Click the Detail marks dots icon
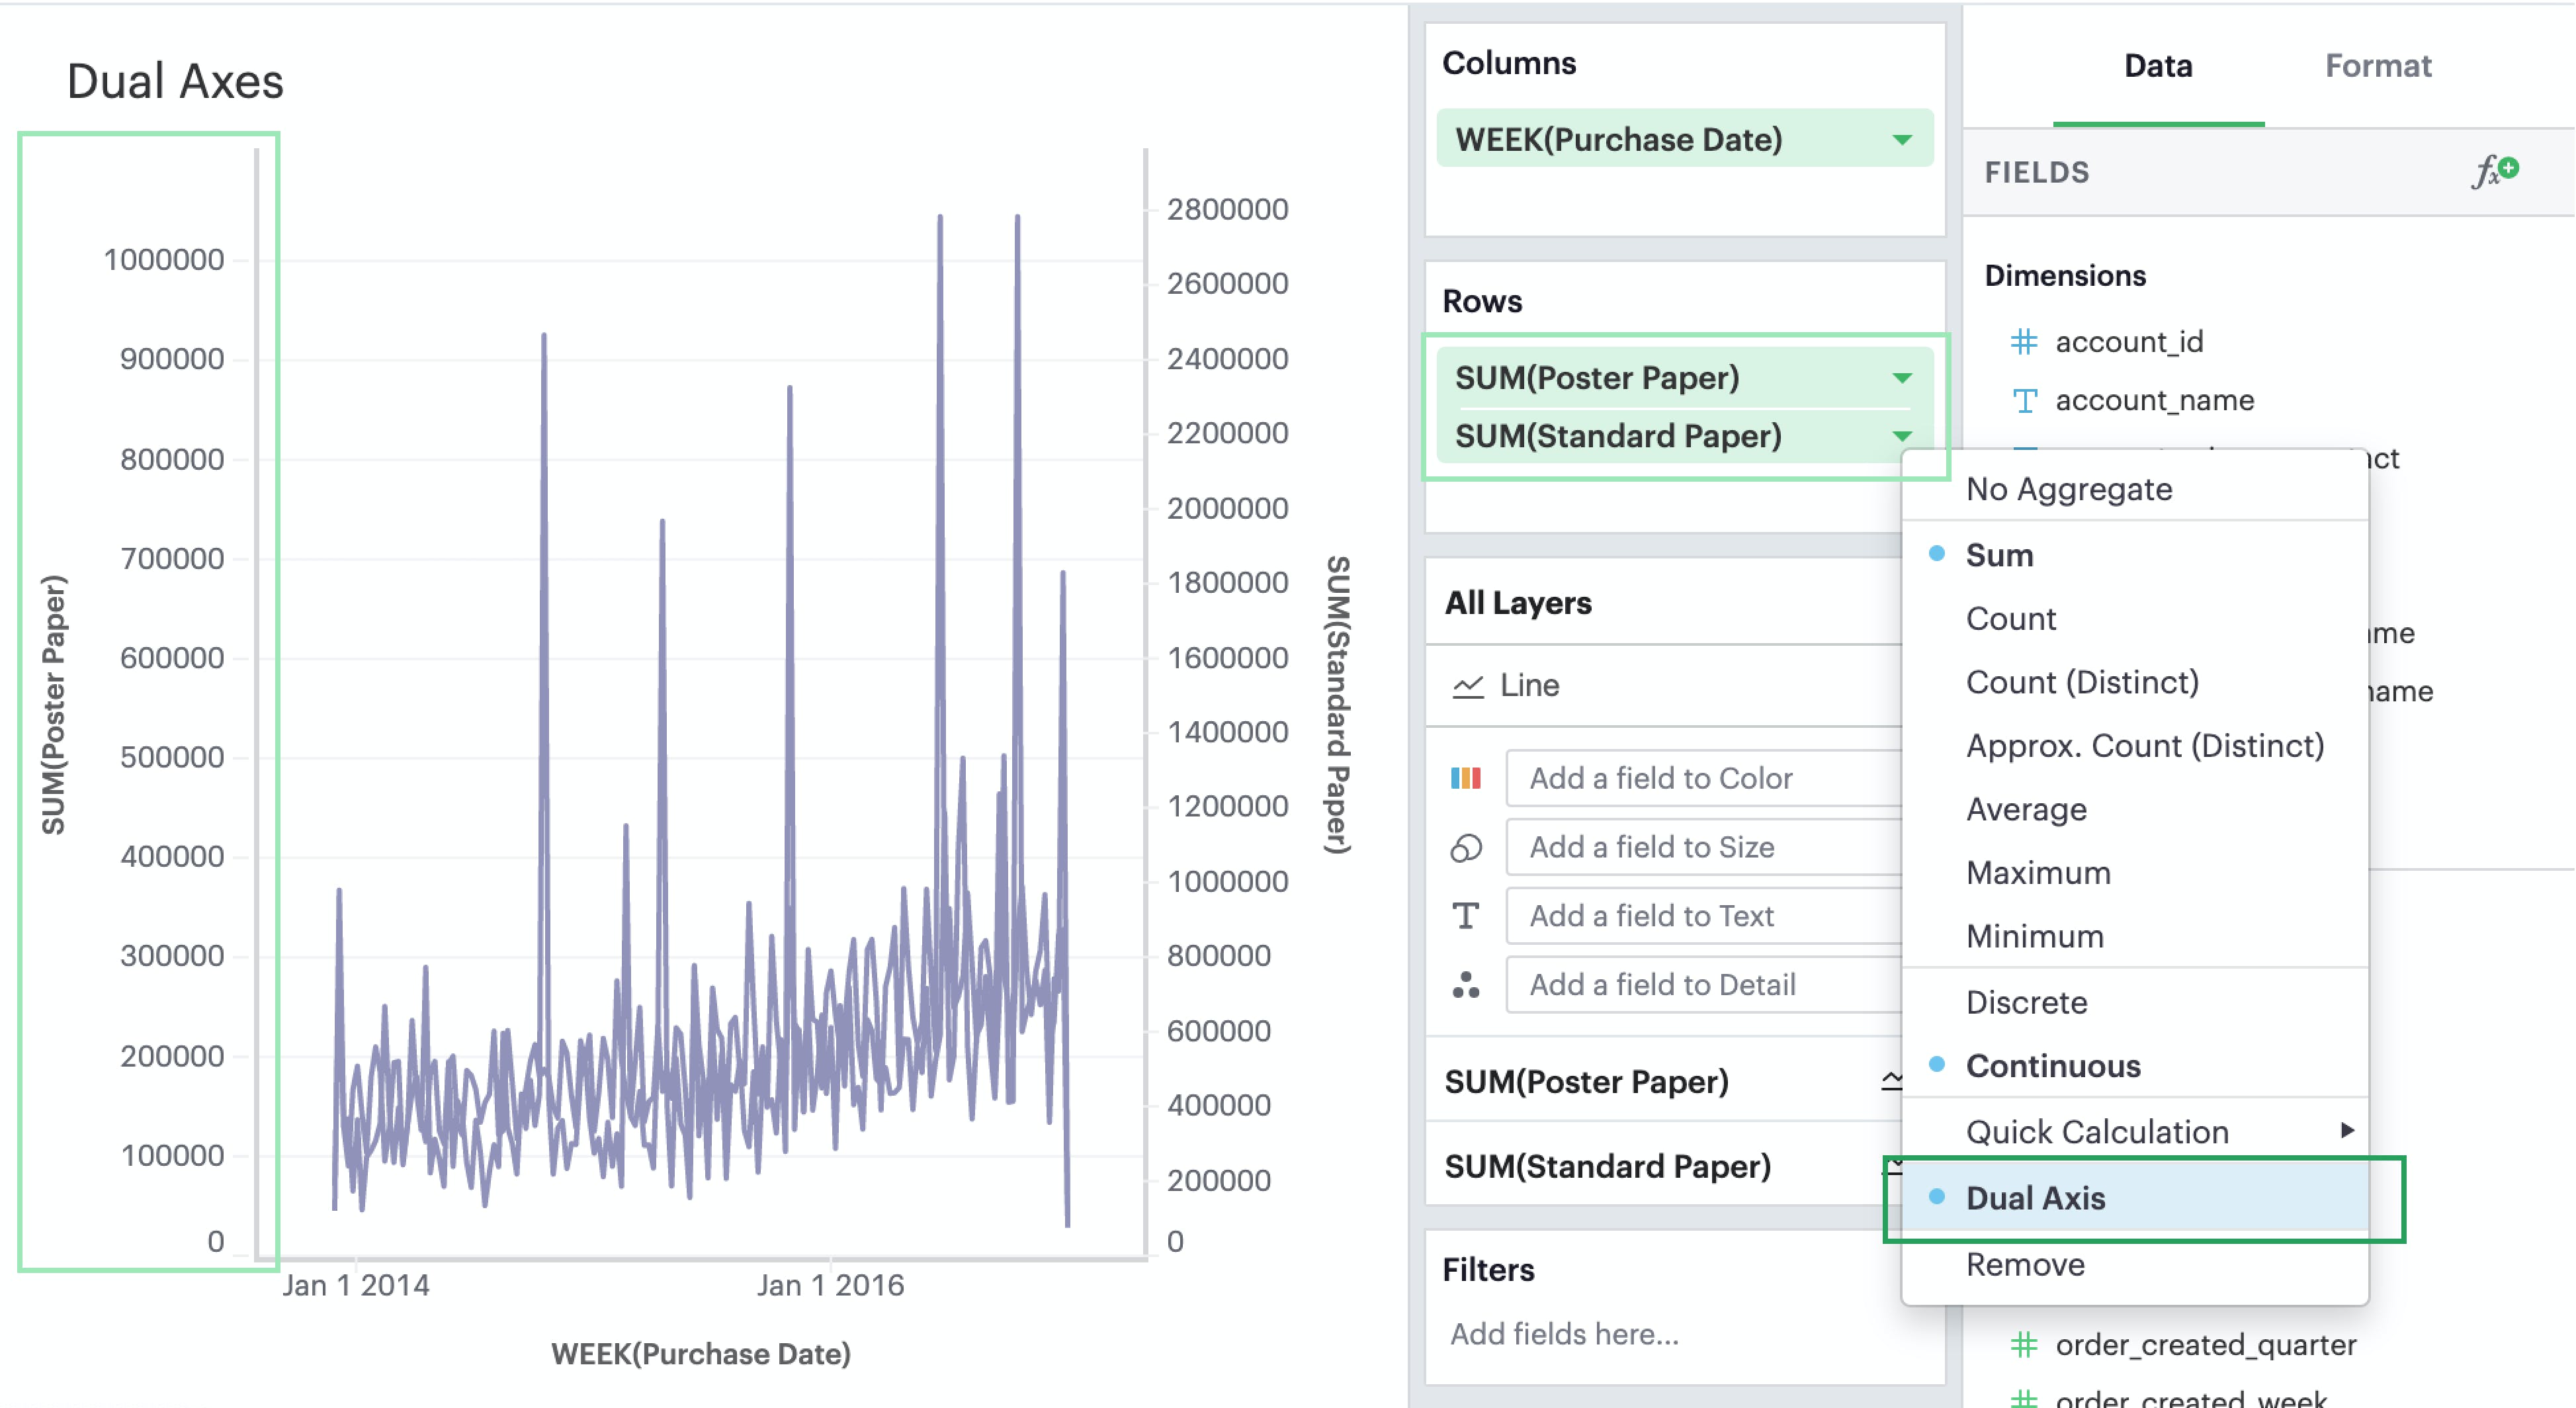 click(1465, 985)
